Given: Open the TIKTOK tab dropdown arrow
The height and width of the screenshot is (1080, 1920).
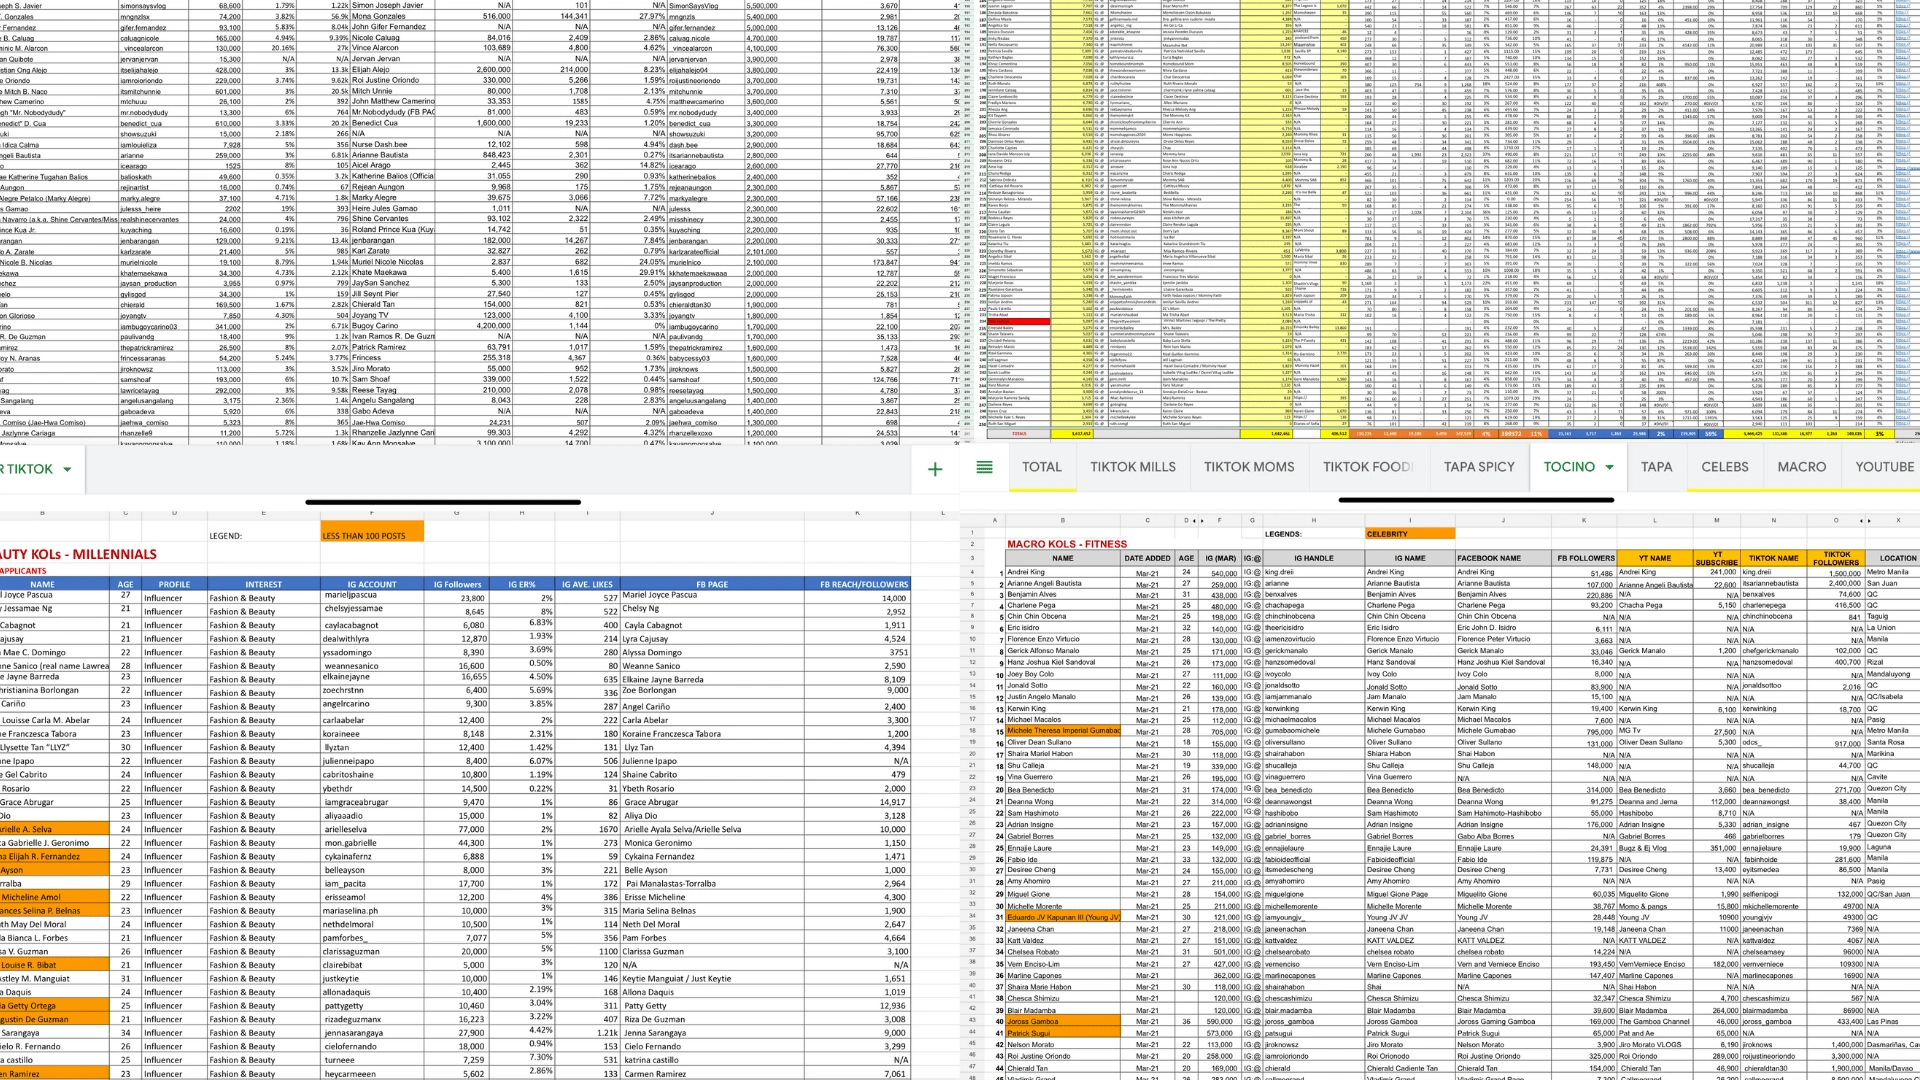Looking at the screenshot, I should pyautogui.click(x=67, y=469).
